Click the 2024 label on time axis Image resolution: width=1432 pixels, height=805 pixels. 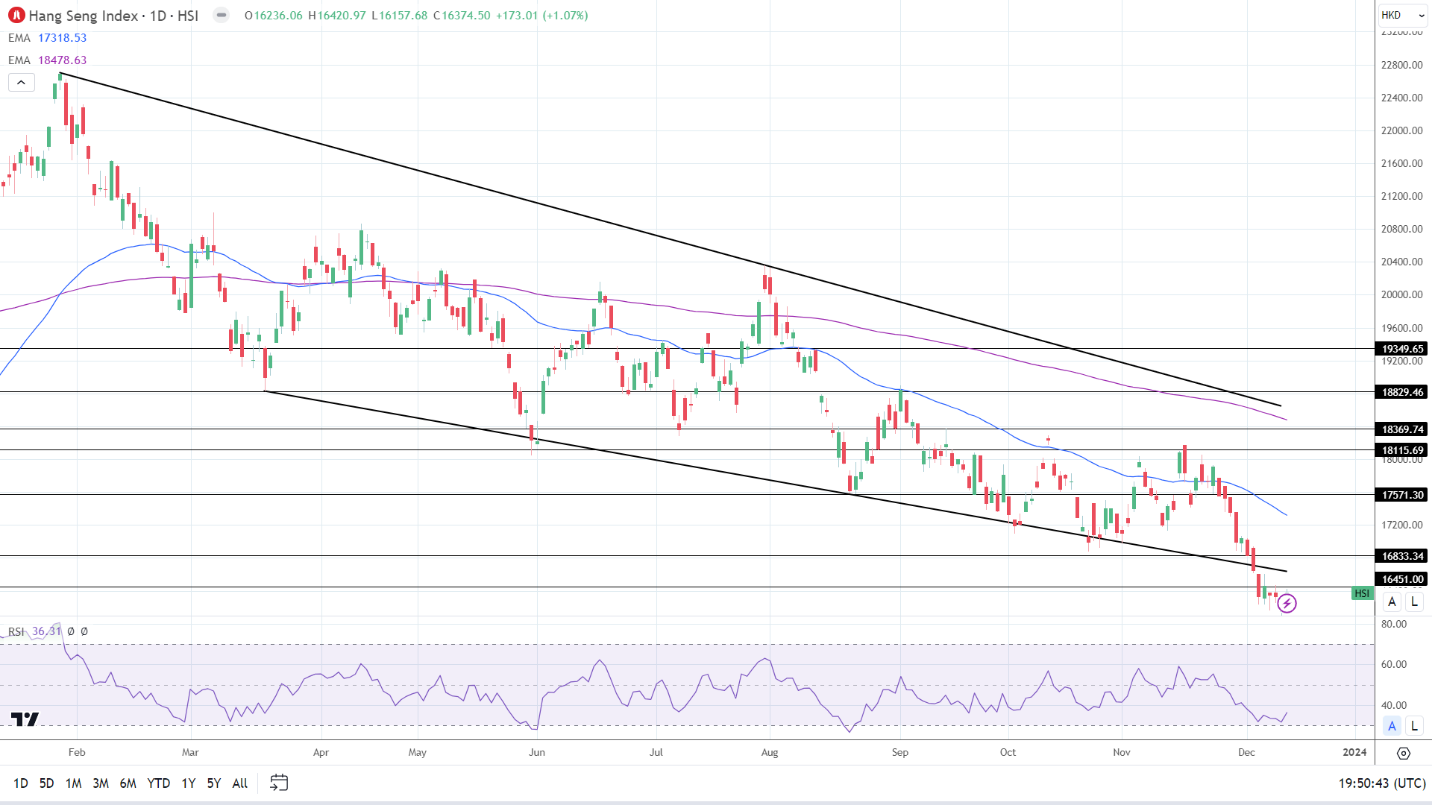tap(1355, 752)
